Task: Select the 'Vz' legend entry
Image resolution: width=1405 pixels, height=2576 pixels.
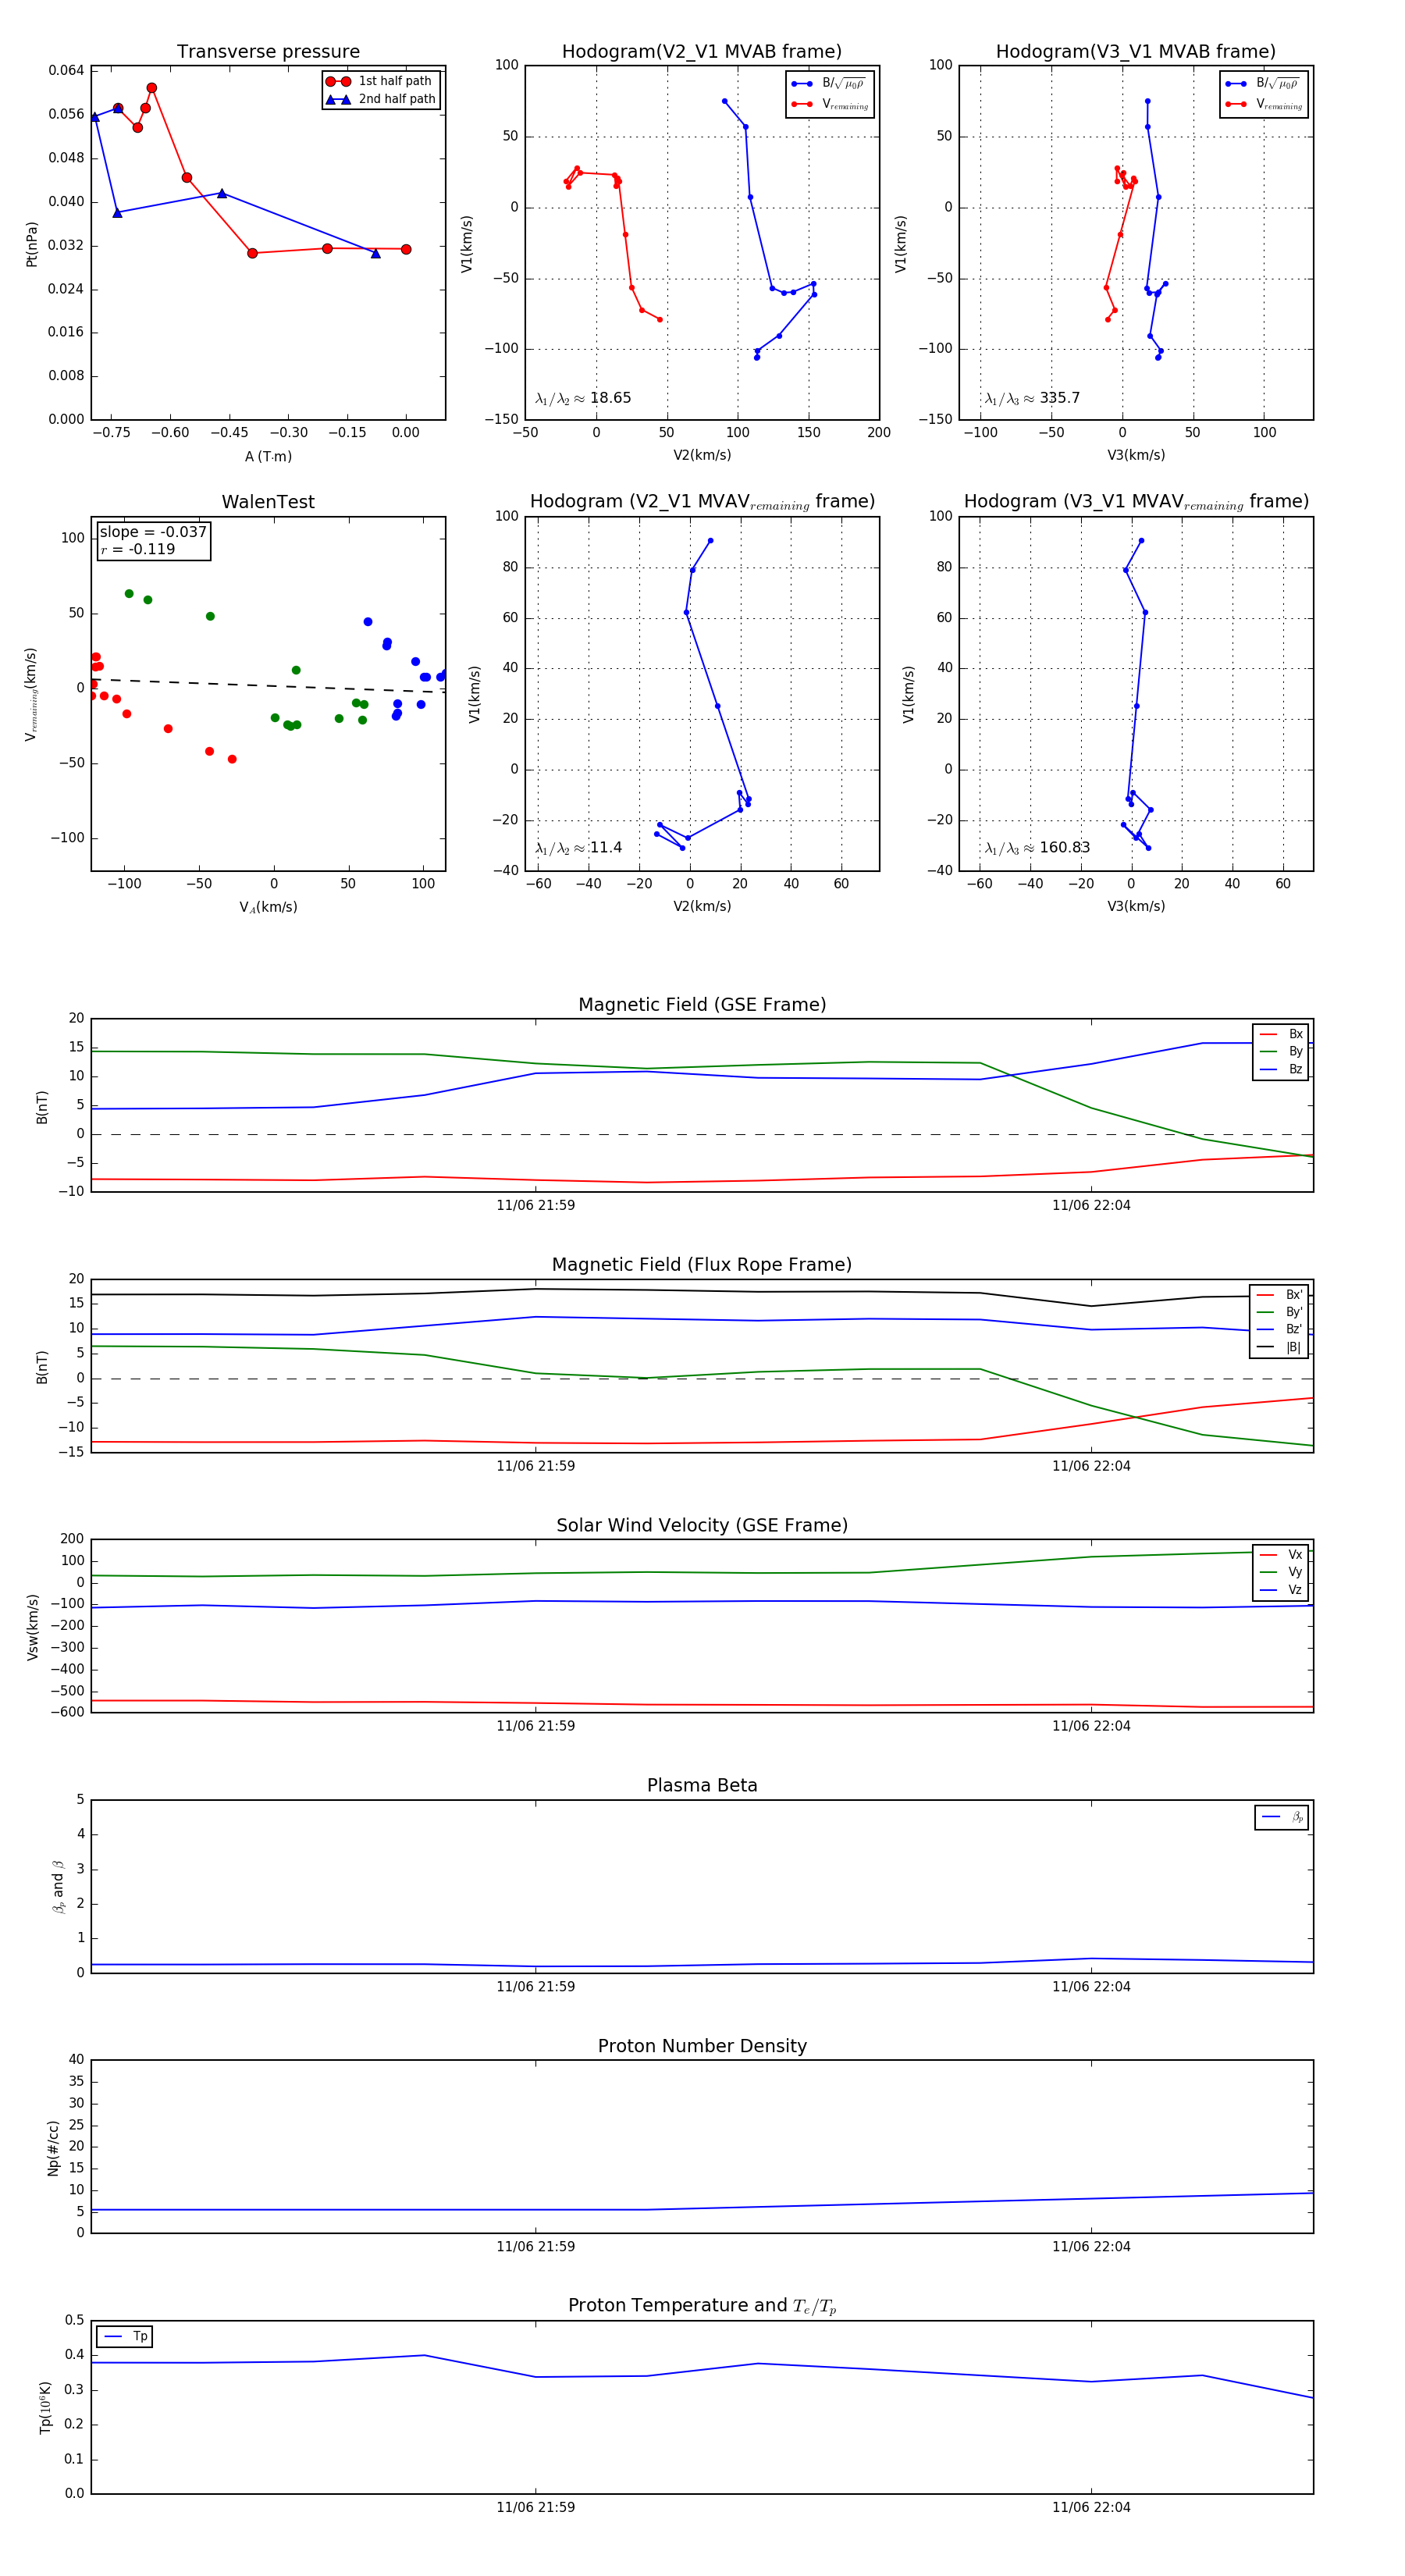Action: pyautogui.click(x=1281, y=1590)
